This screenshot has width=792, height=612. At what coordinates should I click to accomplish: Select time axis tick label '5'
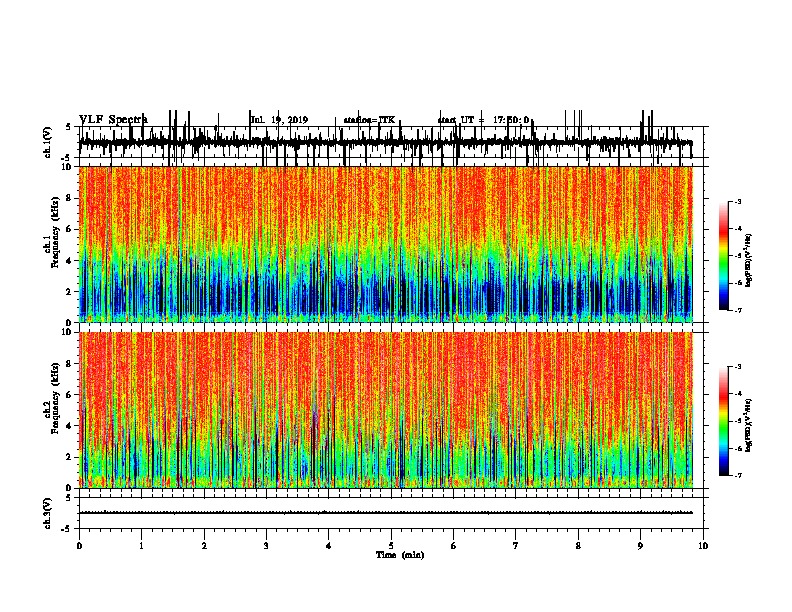pyautogui.click(x=391, y=546)
